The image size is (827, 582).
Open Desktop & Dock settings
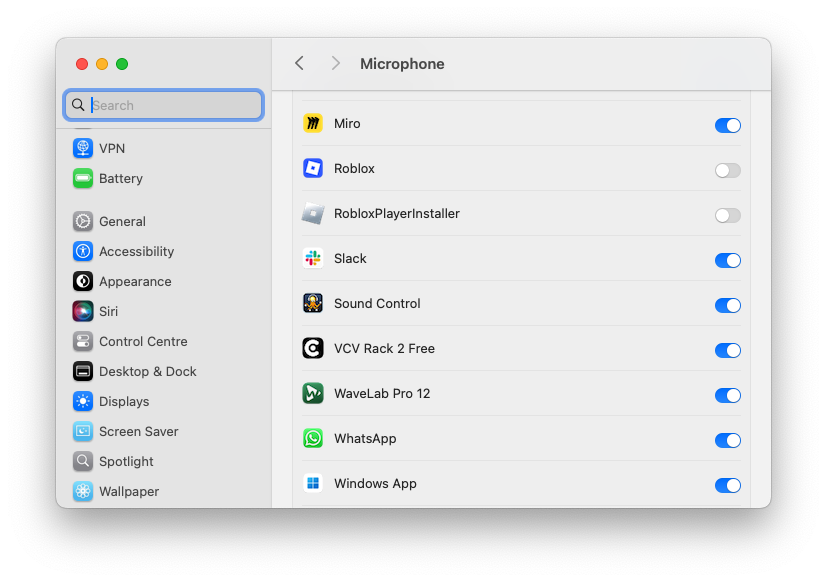(x=147, y=372)
